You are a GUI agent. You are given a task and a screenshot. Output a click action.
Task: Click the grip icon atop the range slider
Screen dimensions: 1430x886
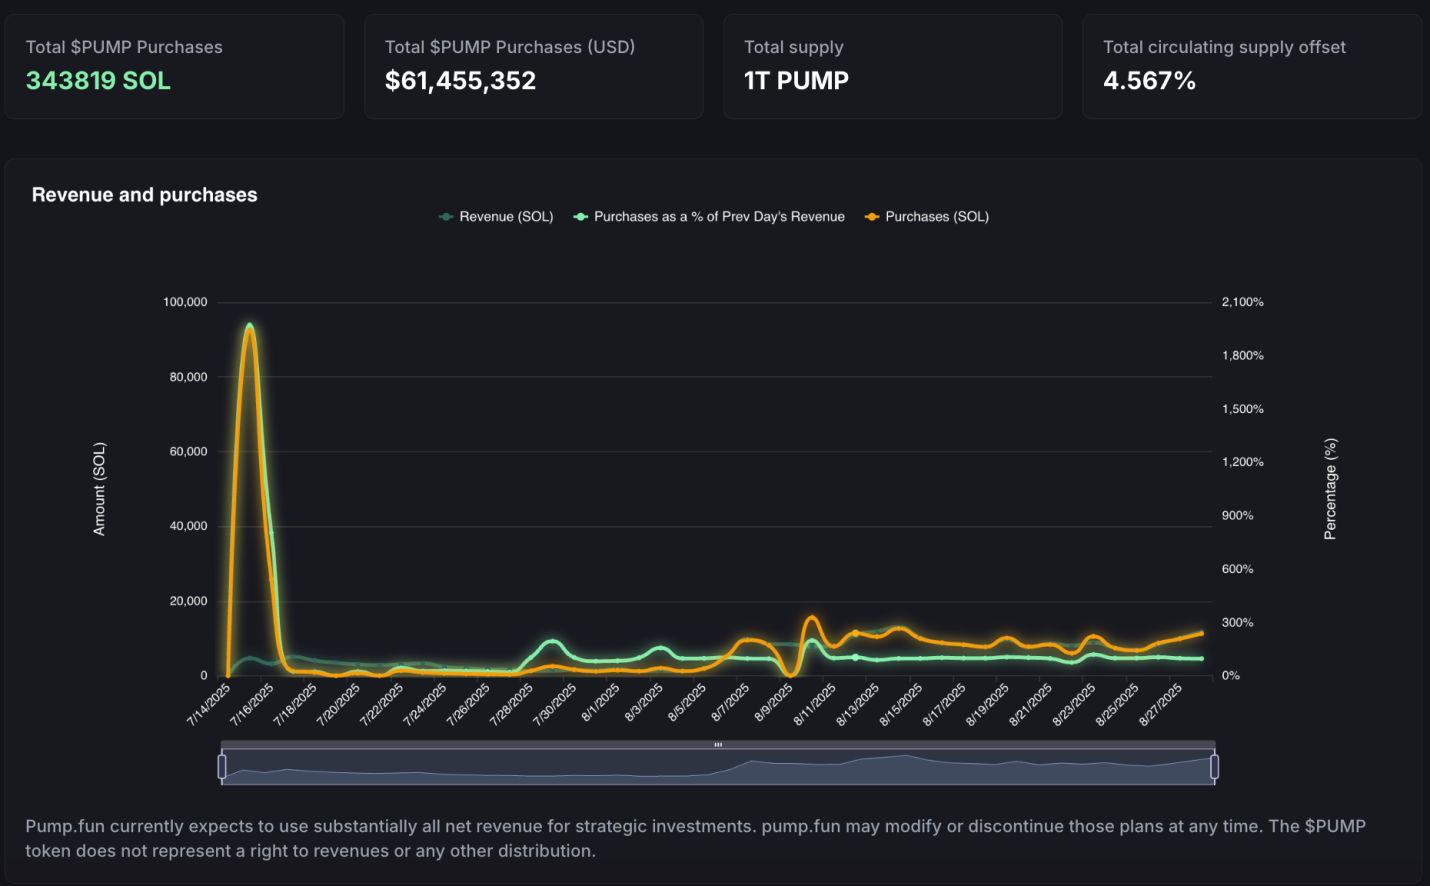(718, 745)
